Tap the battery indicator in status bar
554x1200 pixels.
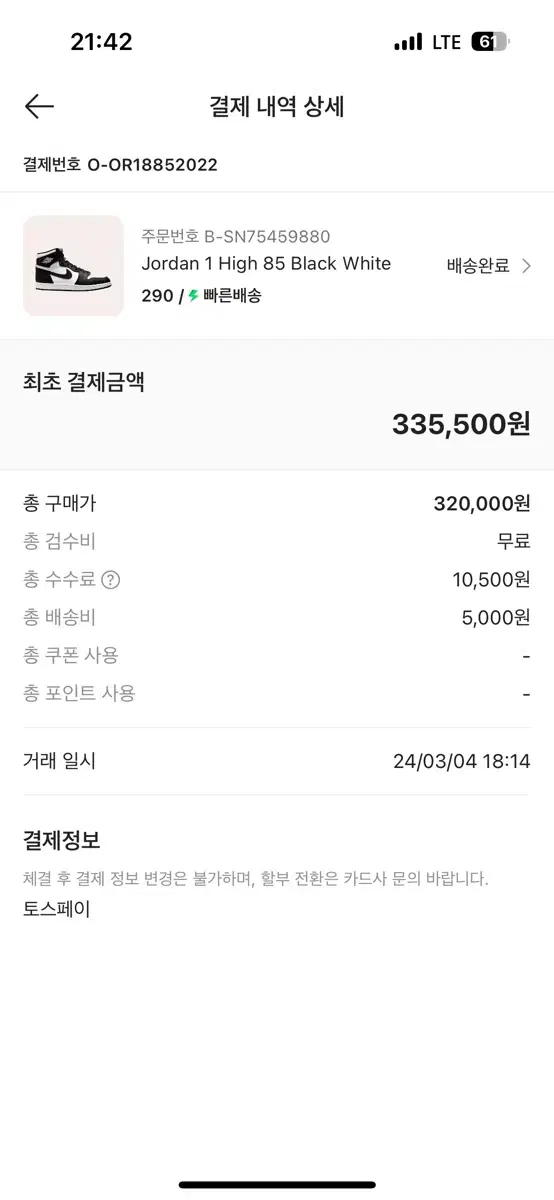490,42
